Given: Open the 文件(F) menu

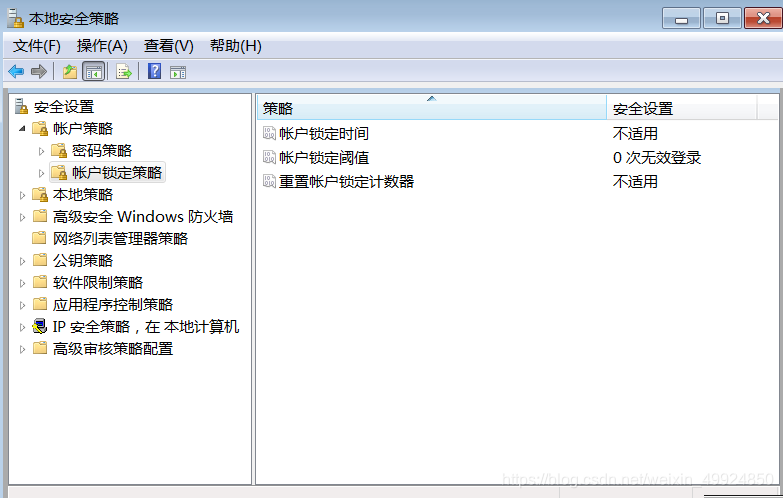Looking at the screenshot, I should [37, 46].
